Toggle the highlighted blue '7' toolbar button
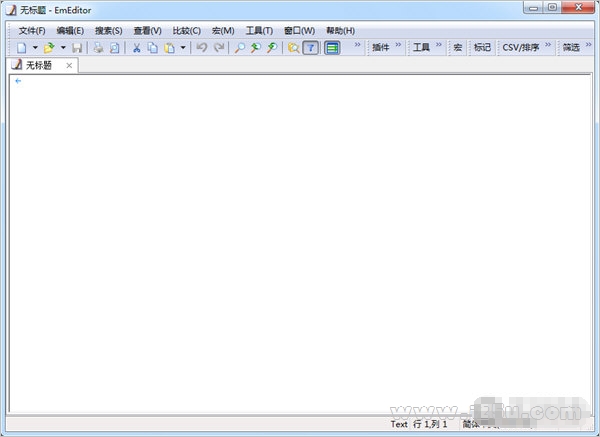Screen dimensions: 600x437 pos(310,48)
